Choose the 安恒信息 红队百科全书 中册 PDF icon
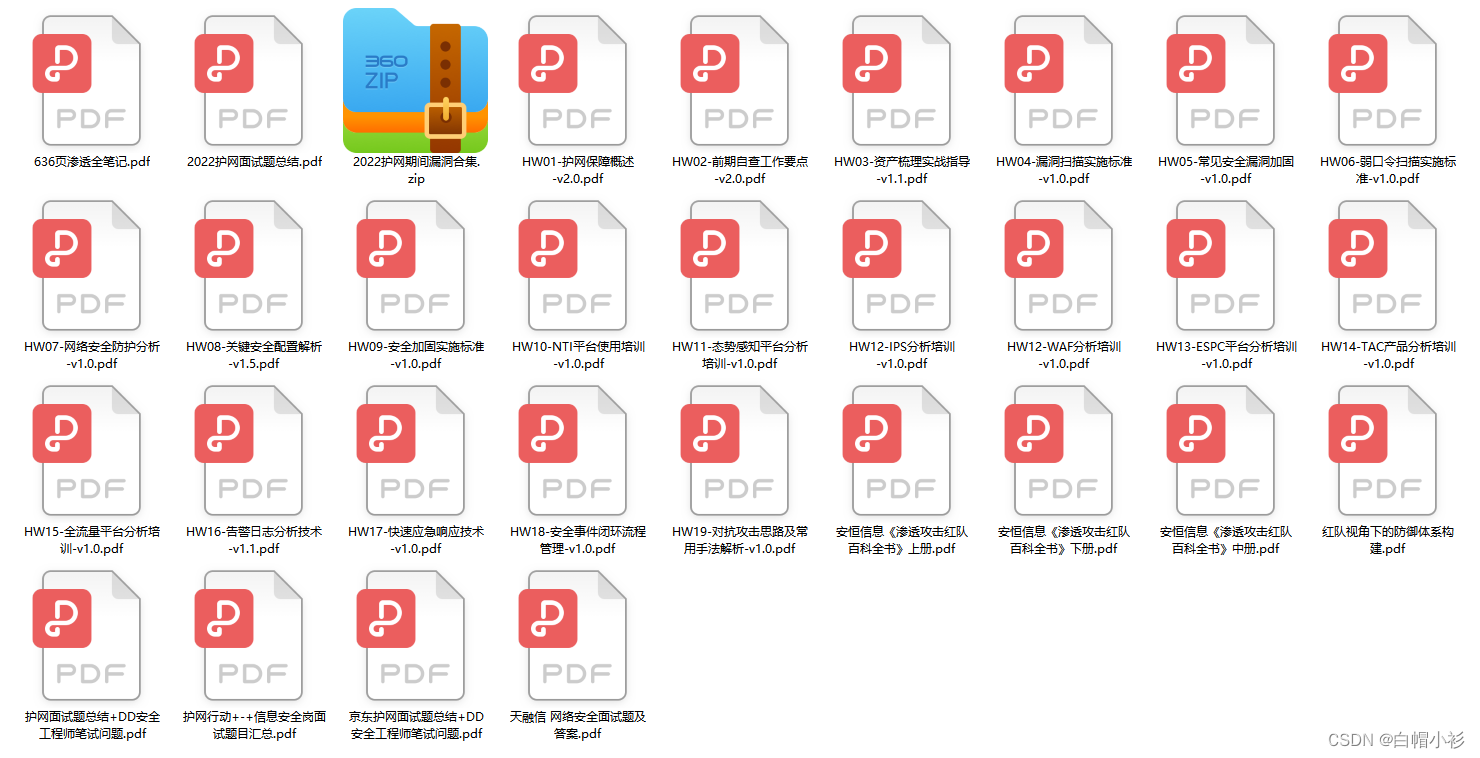 1221,450
